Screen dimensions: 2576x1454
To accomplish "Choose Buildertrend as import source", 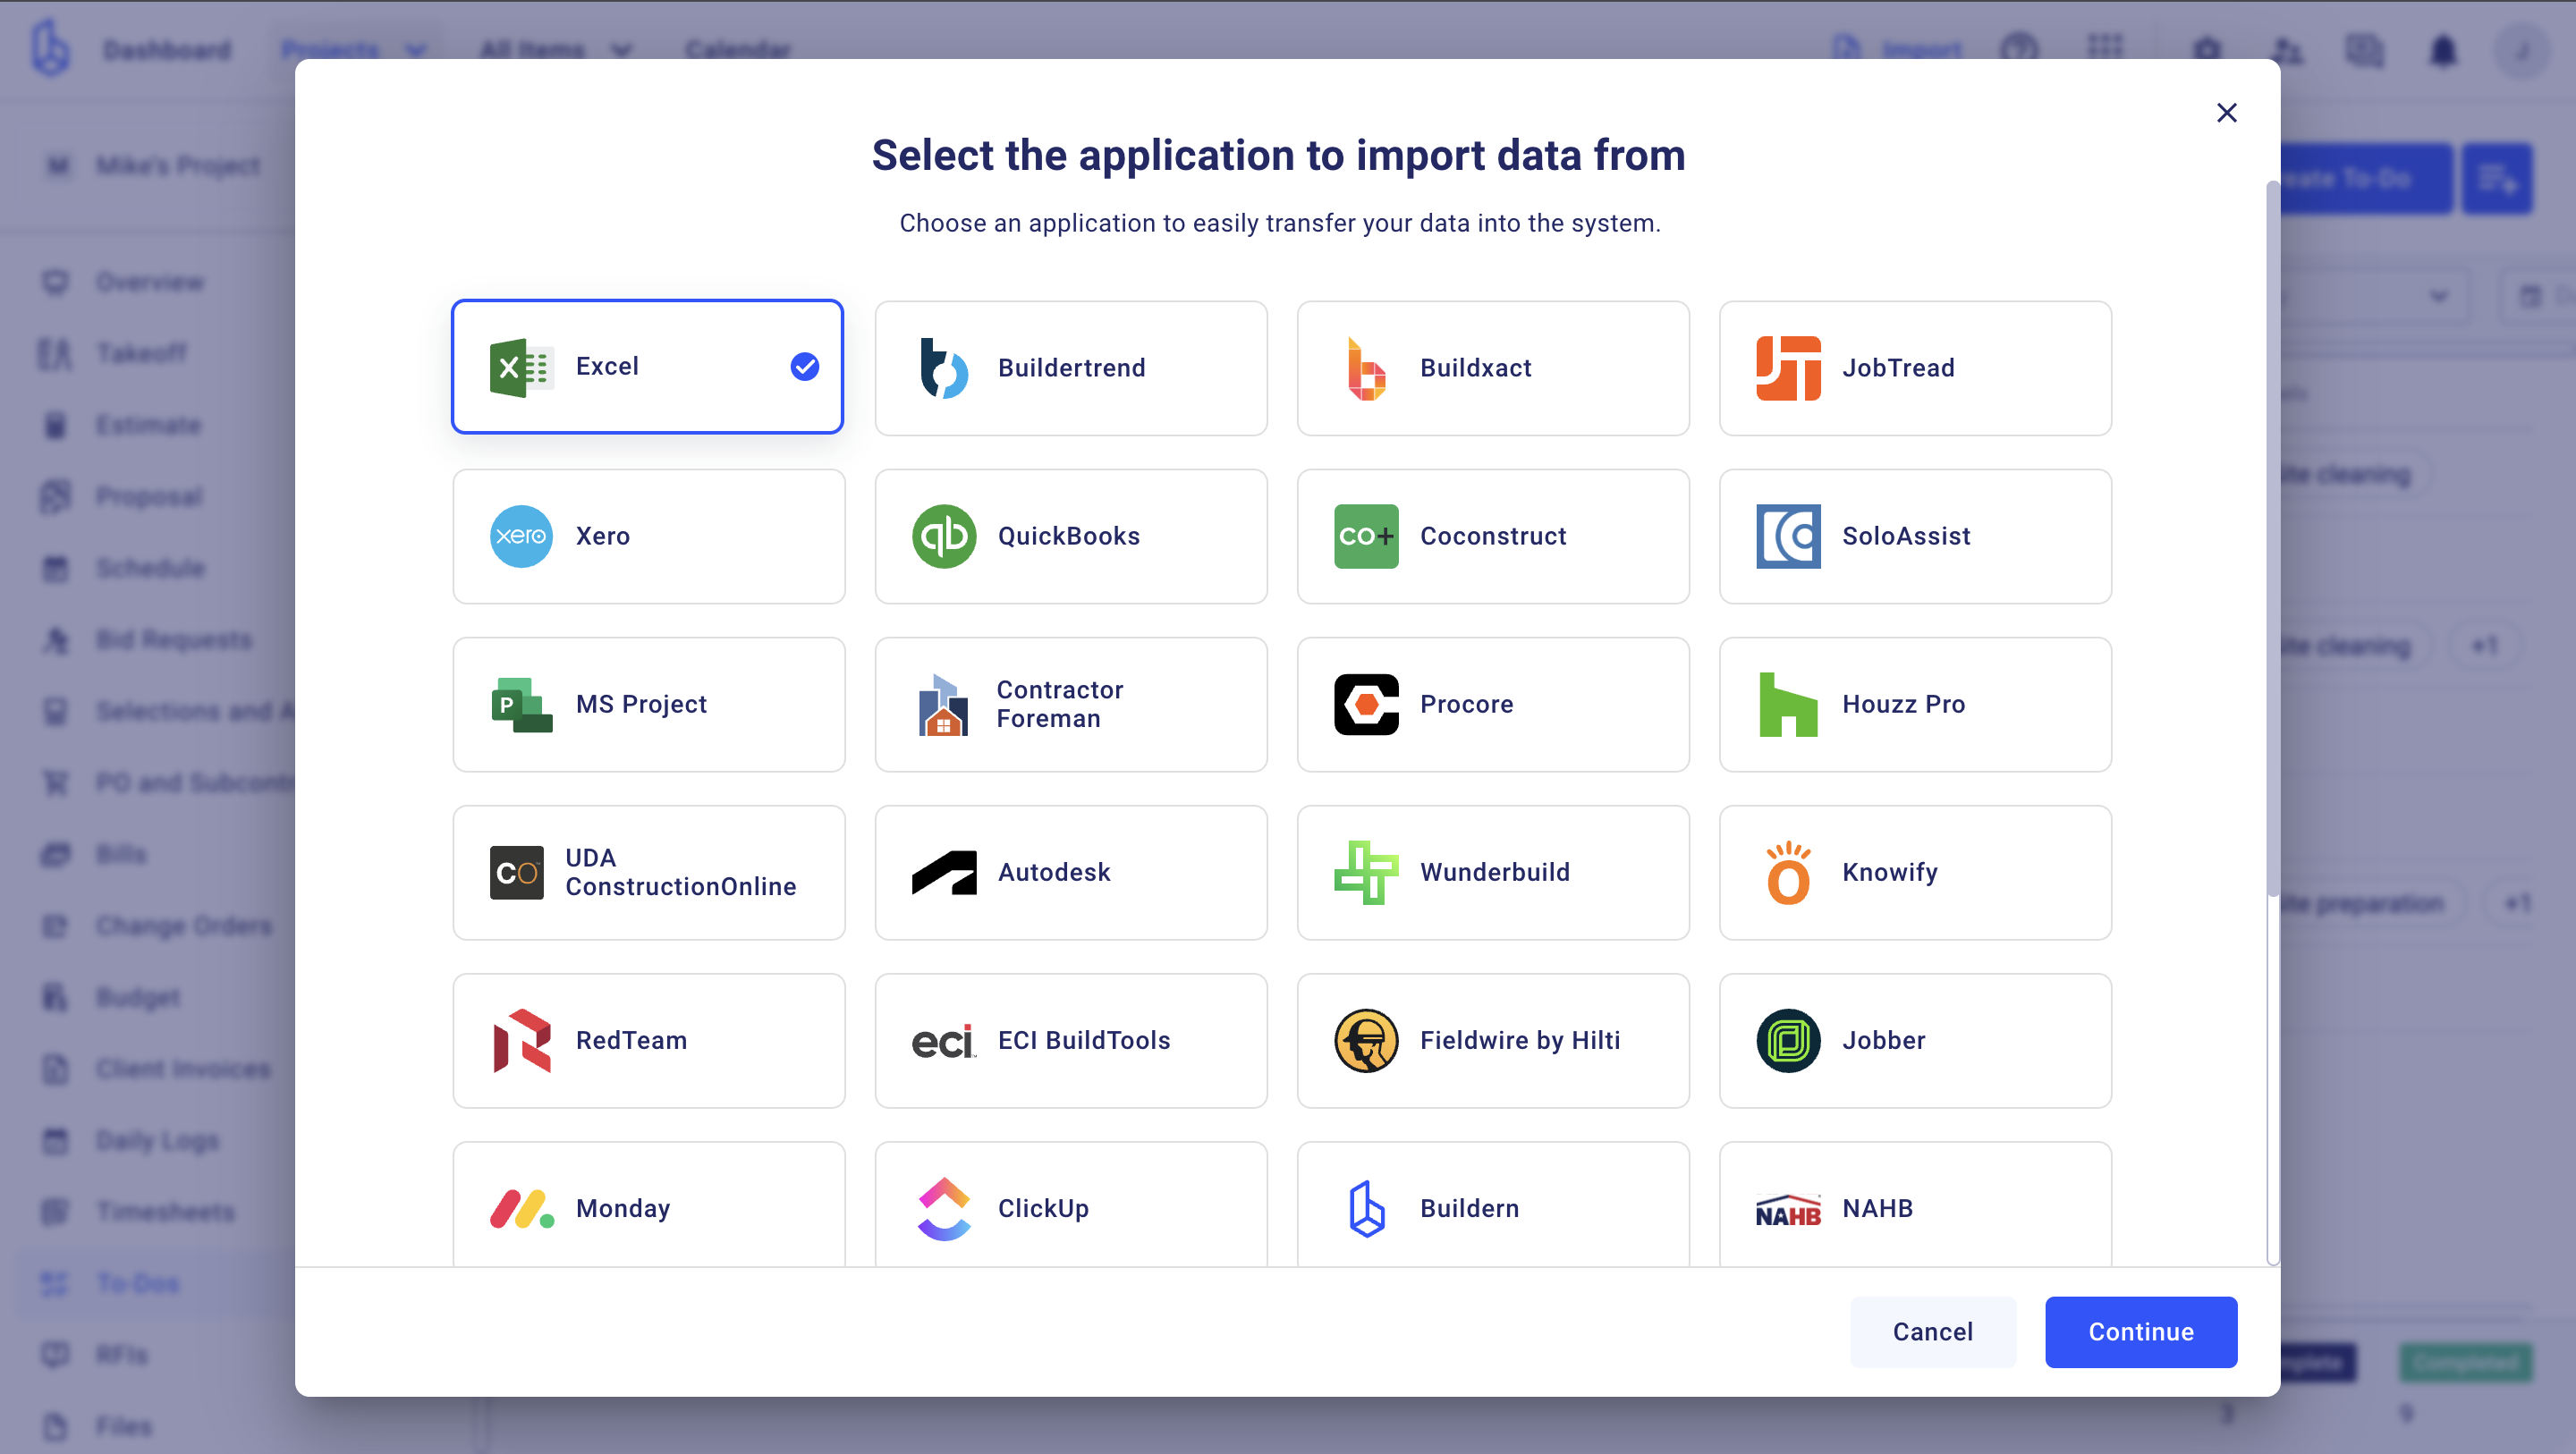I will click(1071, 368).
